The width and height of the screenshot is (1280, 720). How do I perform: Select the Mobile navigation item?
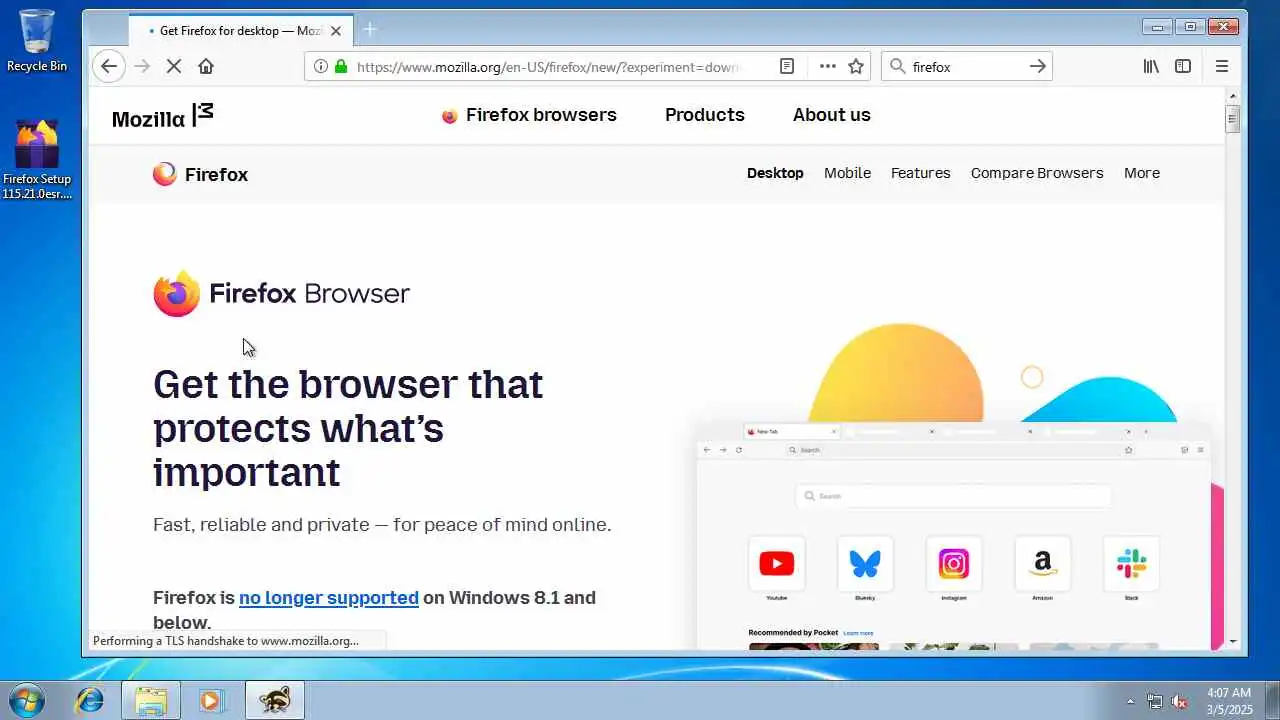(x=847, y=173)
